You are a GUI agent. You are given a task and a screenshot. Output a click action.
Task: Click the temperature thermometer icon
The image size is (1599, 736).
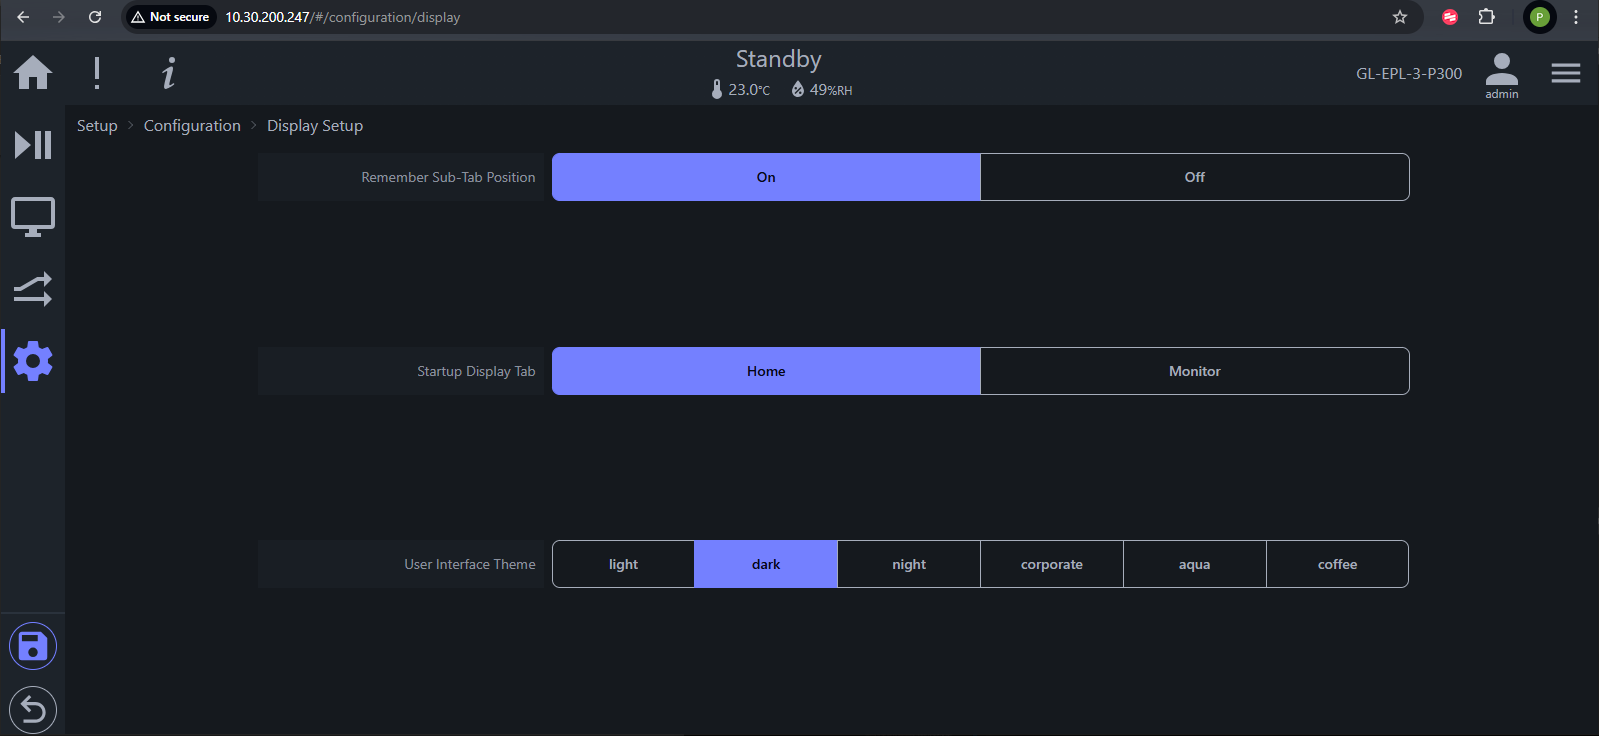pyautogui.click(x=717, y=89)
